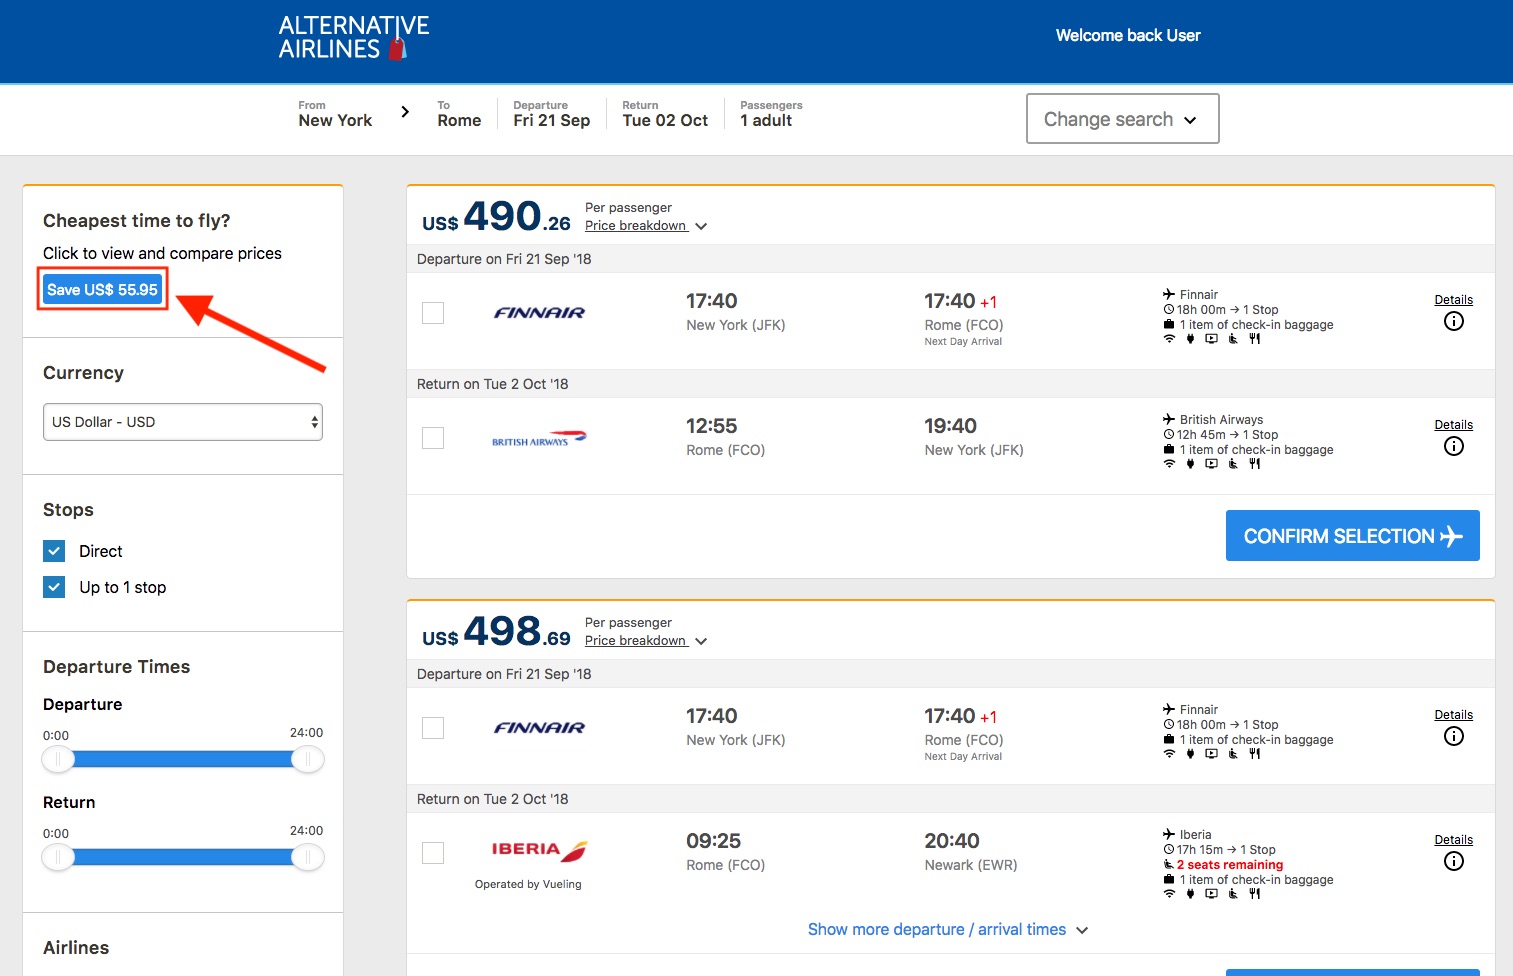Click To Rome search field
Screen dimensions: 1513x976
point(459,114)
